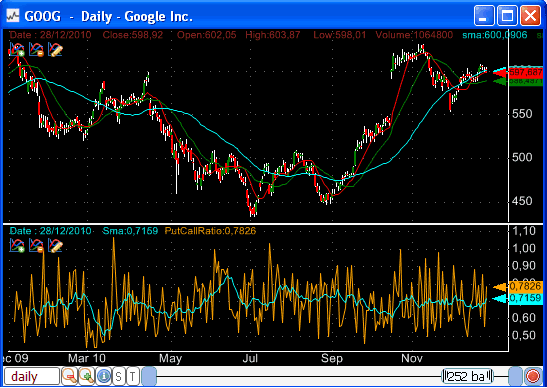Open the blue info icon
The image size is (547, 388).
(104, 376)
